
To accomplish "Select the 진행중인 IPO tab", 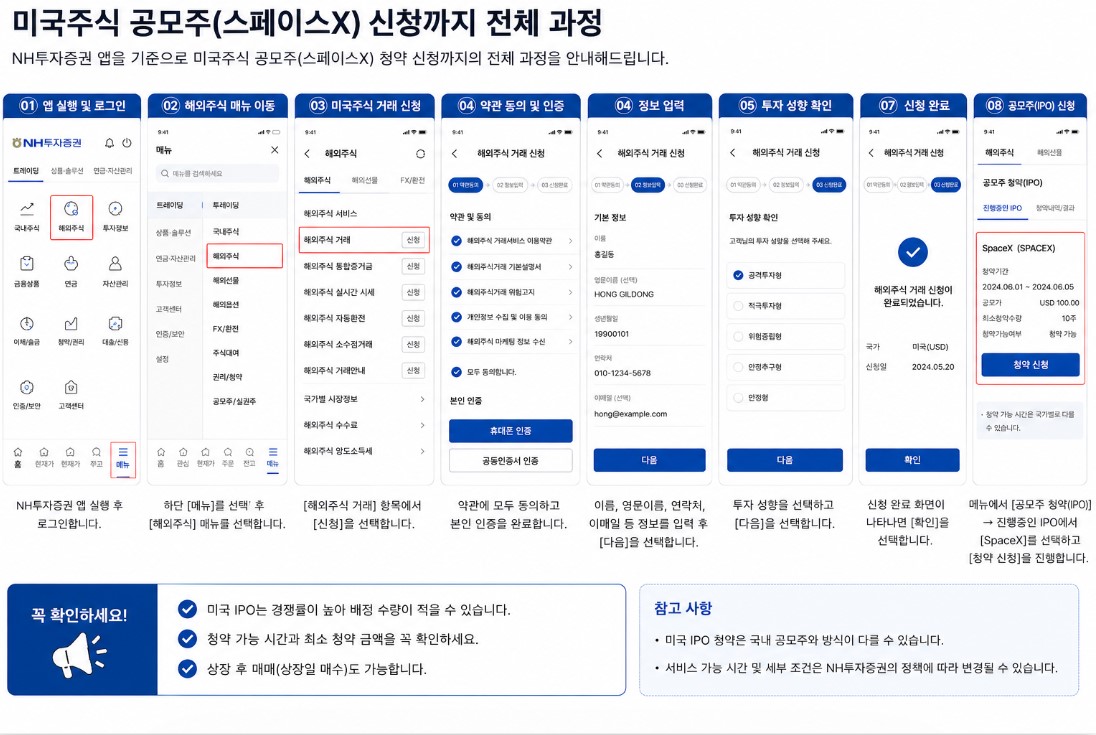I will (x=1002, y=208).
